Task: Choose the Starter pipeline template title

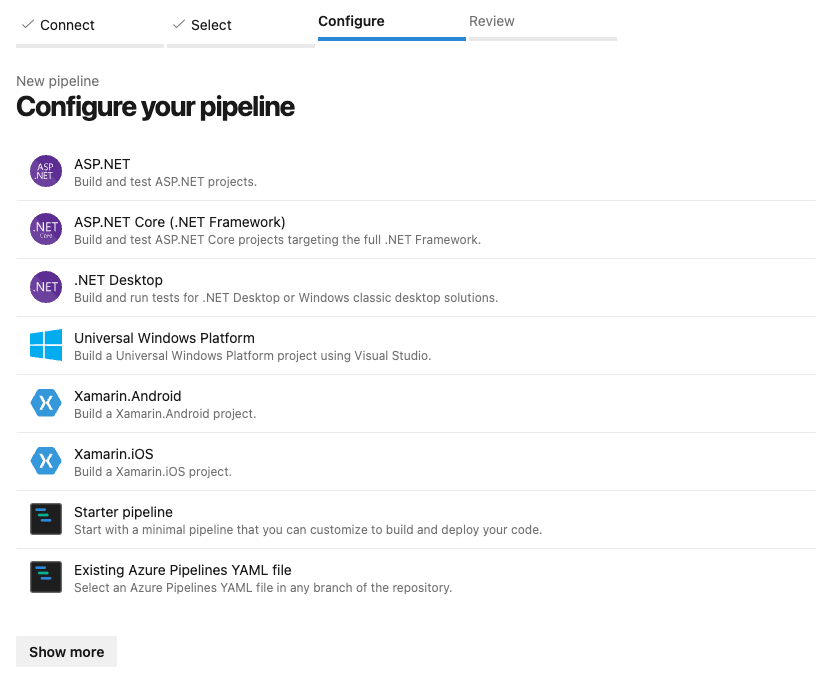Action: (123, 512)
